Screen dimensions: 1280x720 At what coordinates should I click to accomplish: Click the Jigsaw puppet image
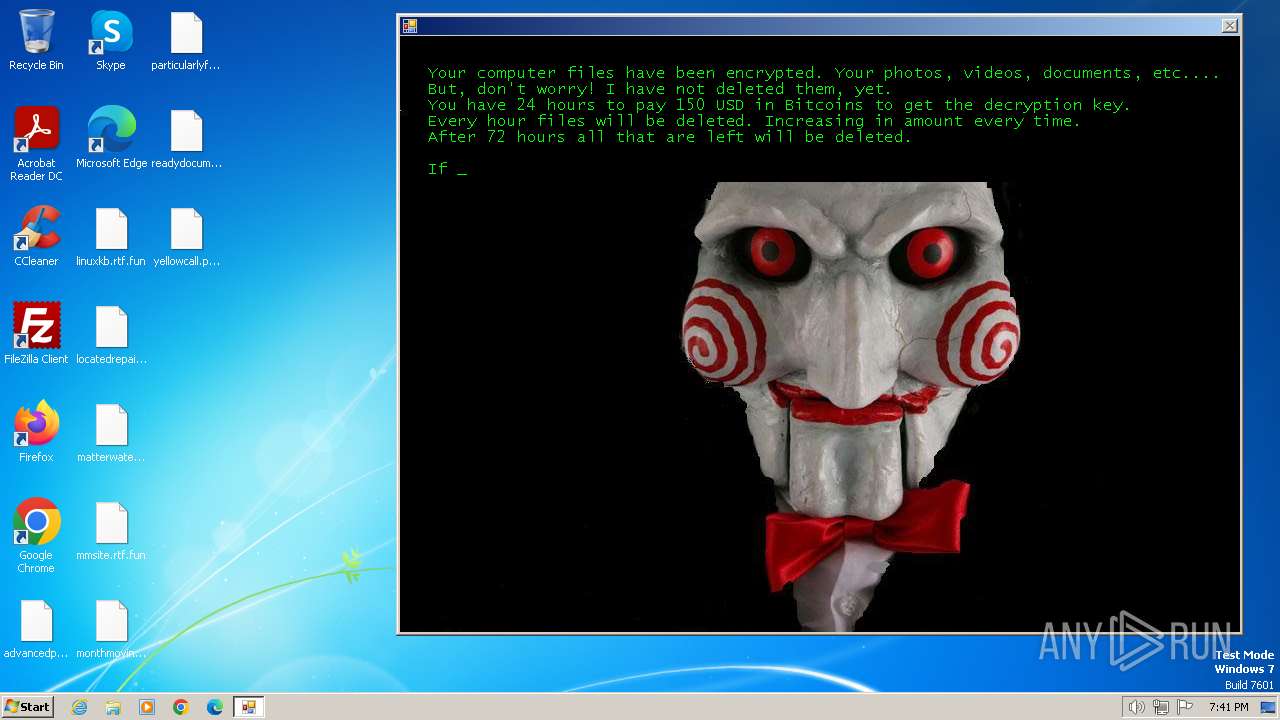(x=850, y=405)
